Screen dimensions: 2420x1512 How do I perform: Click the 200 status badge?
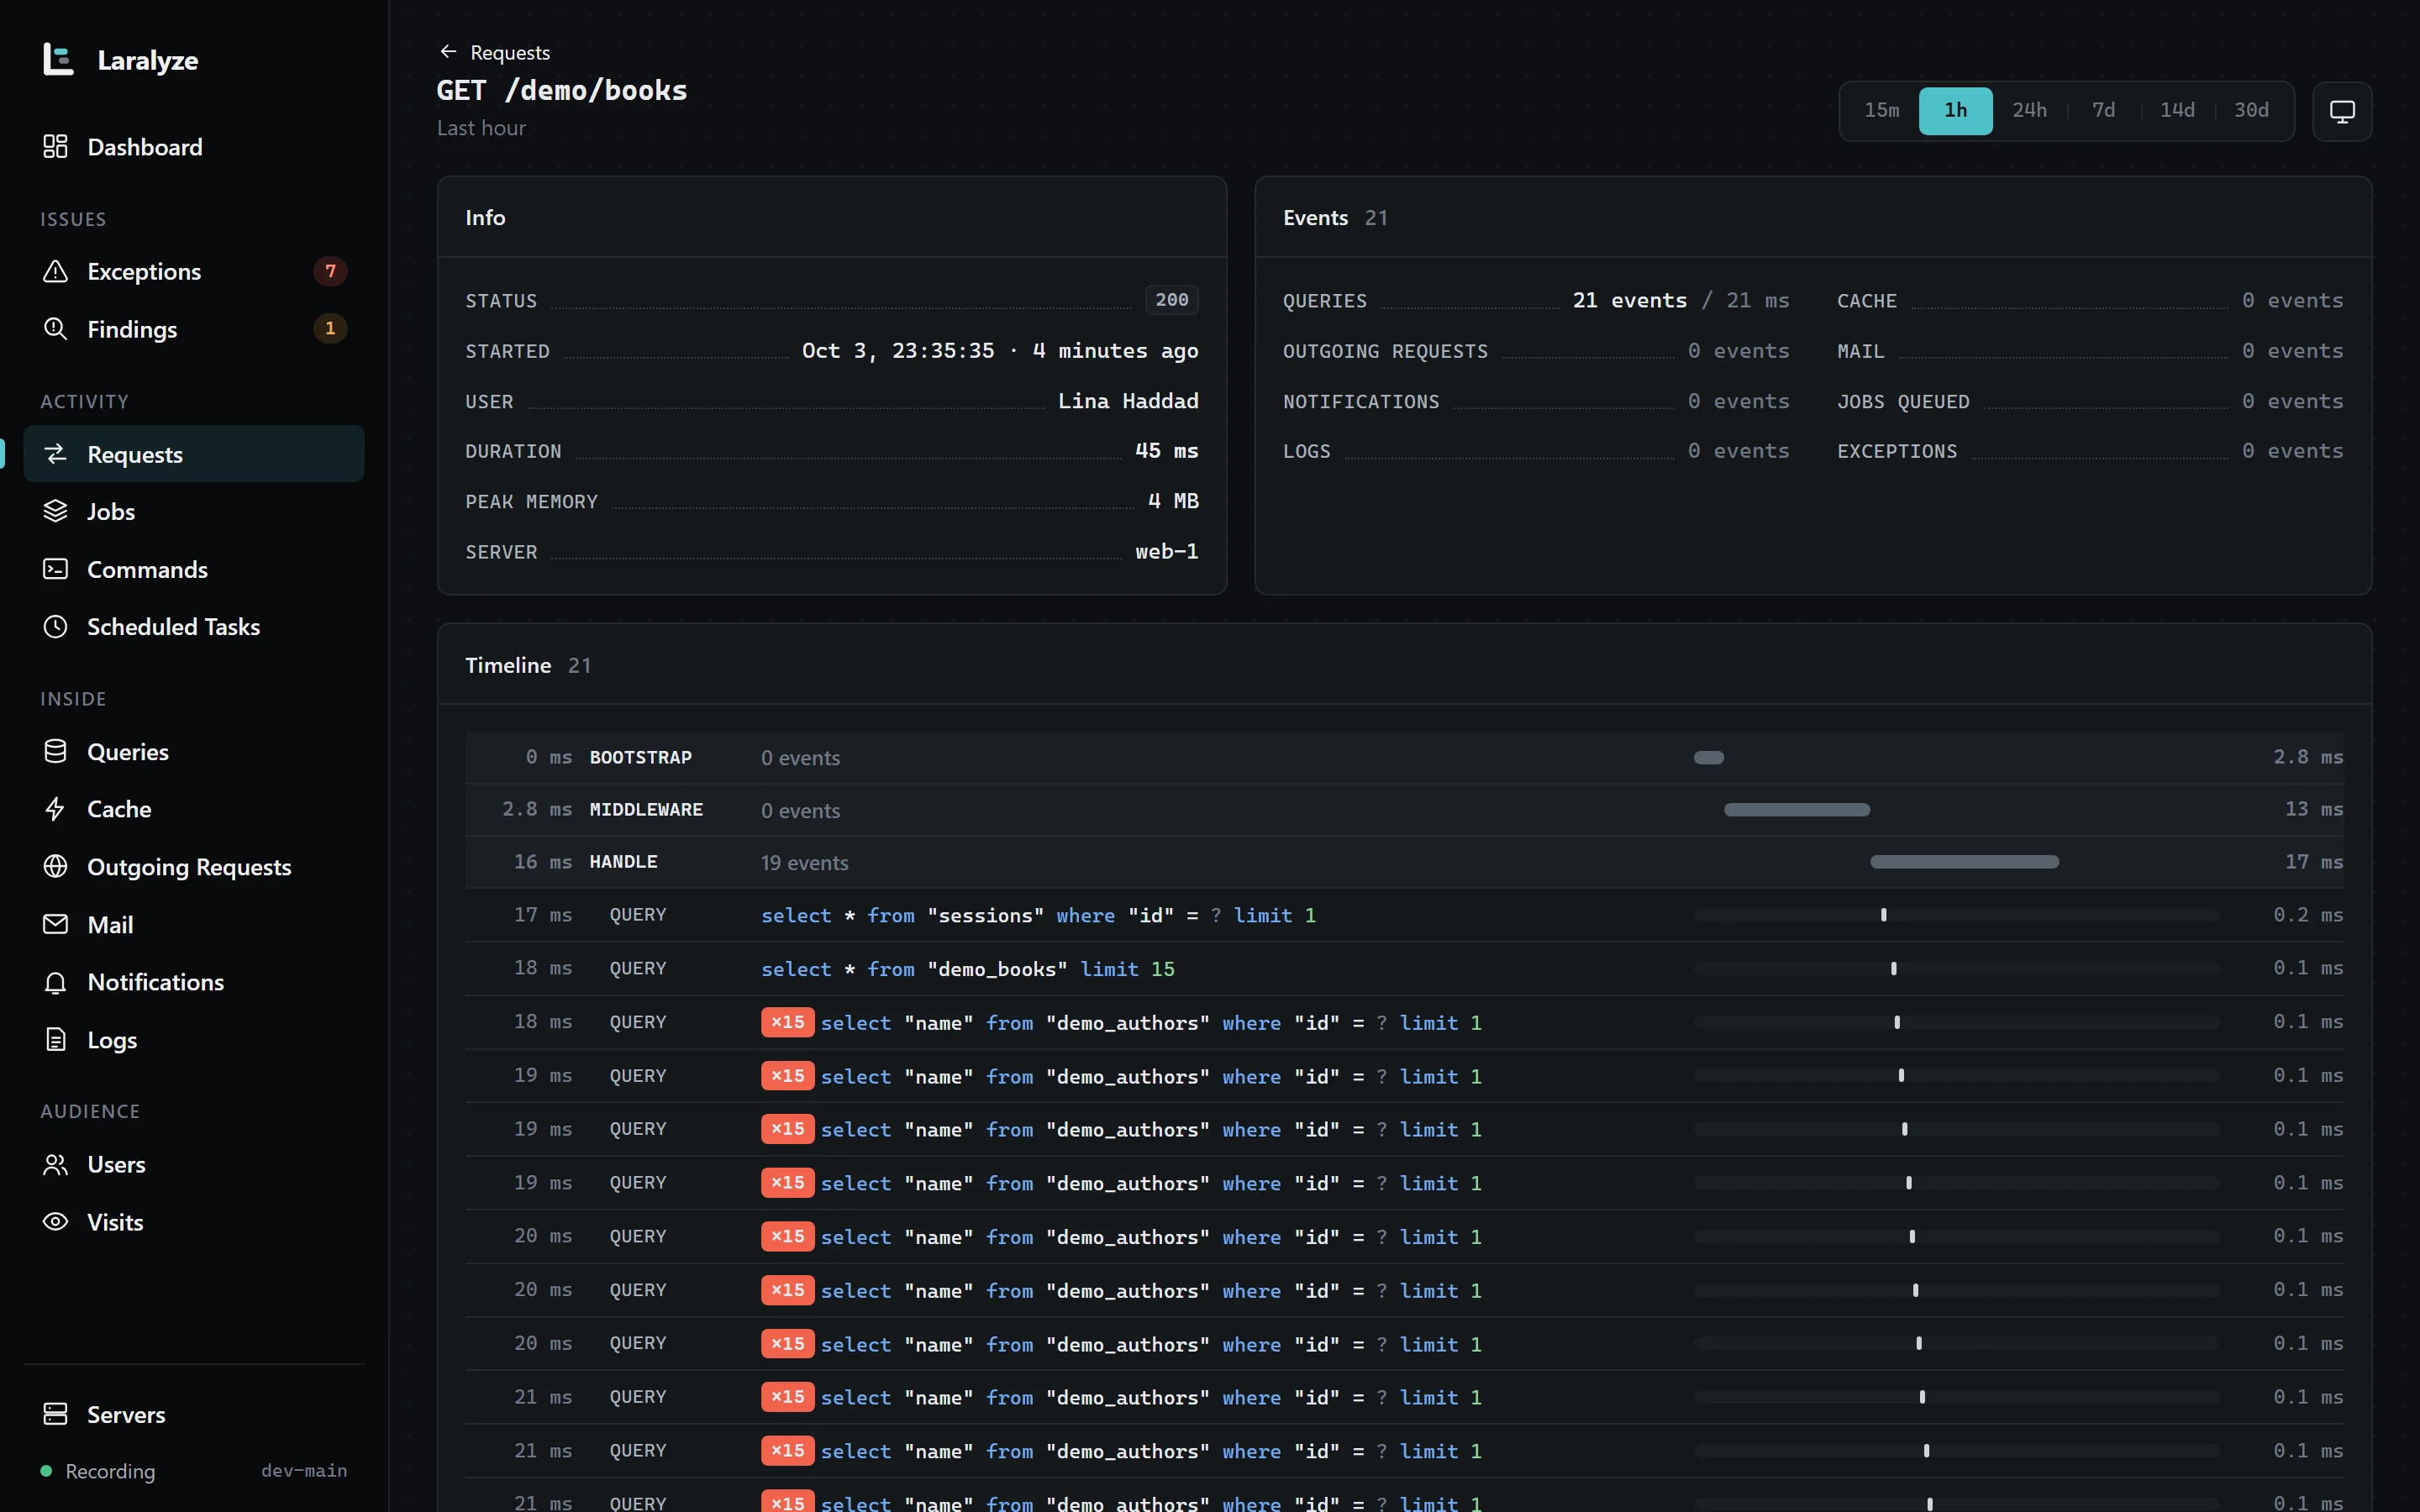[x=1171, y=300]
